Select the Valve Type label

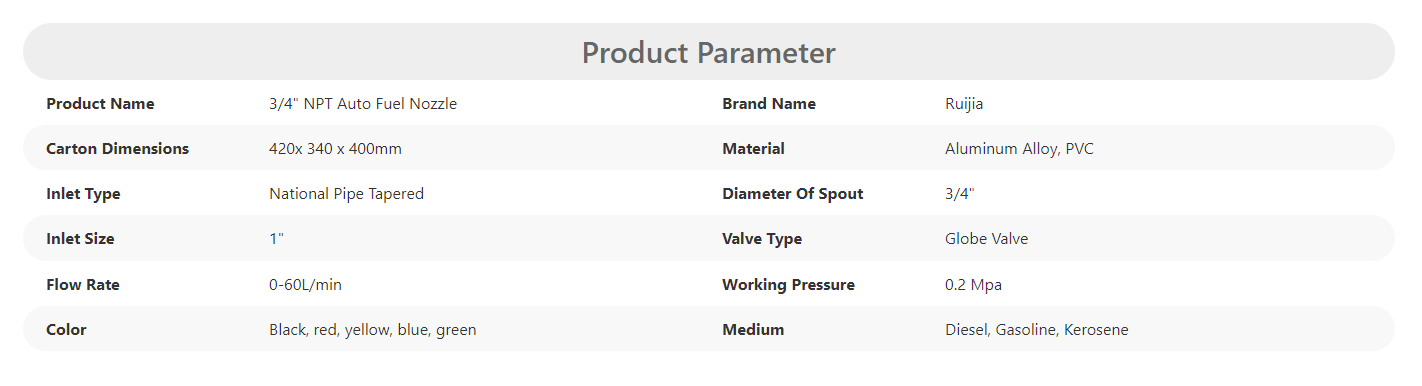762,239
